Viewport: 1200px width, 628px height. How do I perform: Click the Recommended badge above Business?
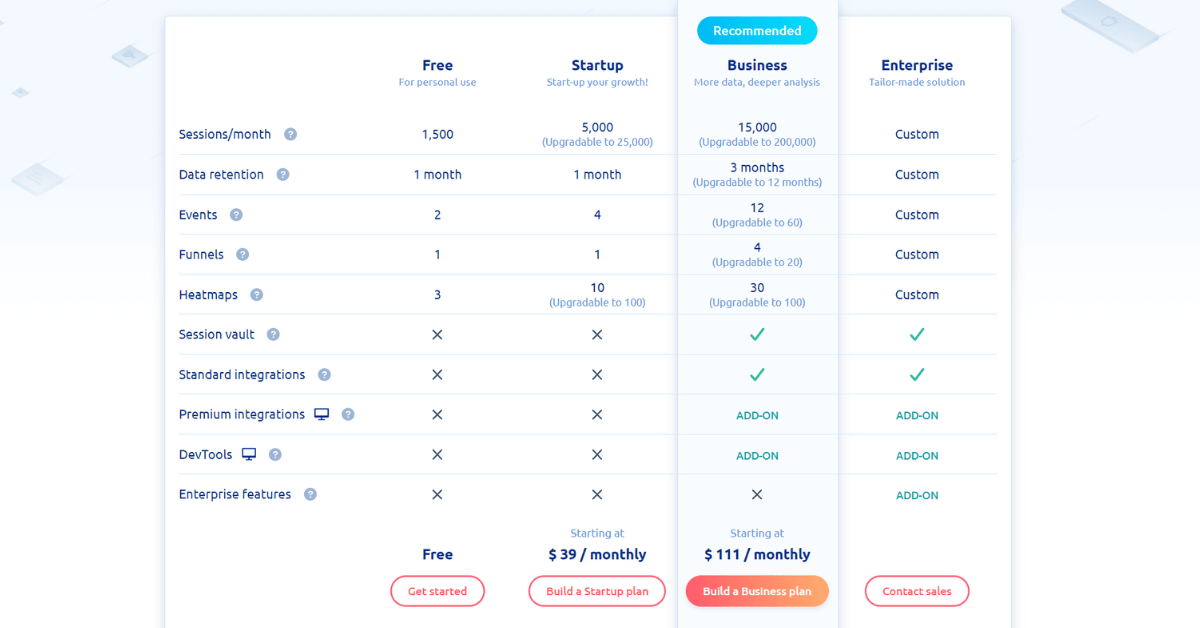(757, 31)
